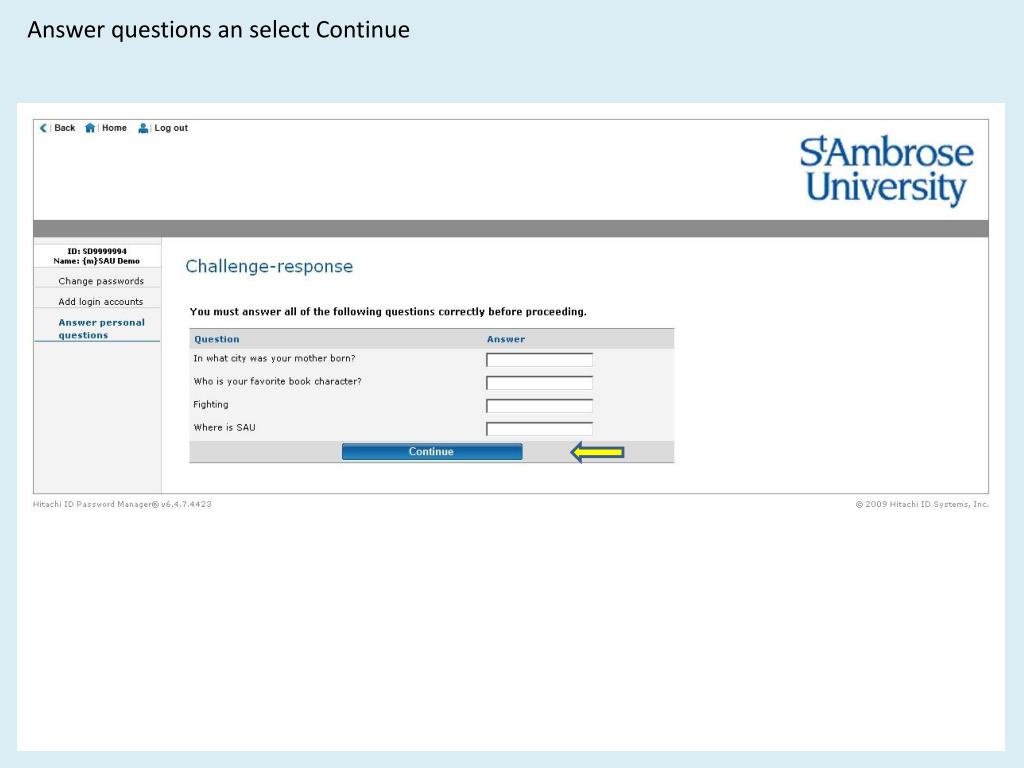Open Add login accounts in the sidebar

coord(101,302)
